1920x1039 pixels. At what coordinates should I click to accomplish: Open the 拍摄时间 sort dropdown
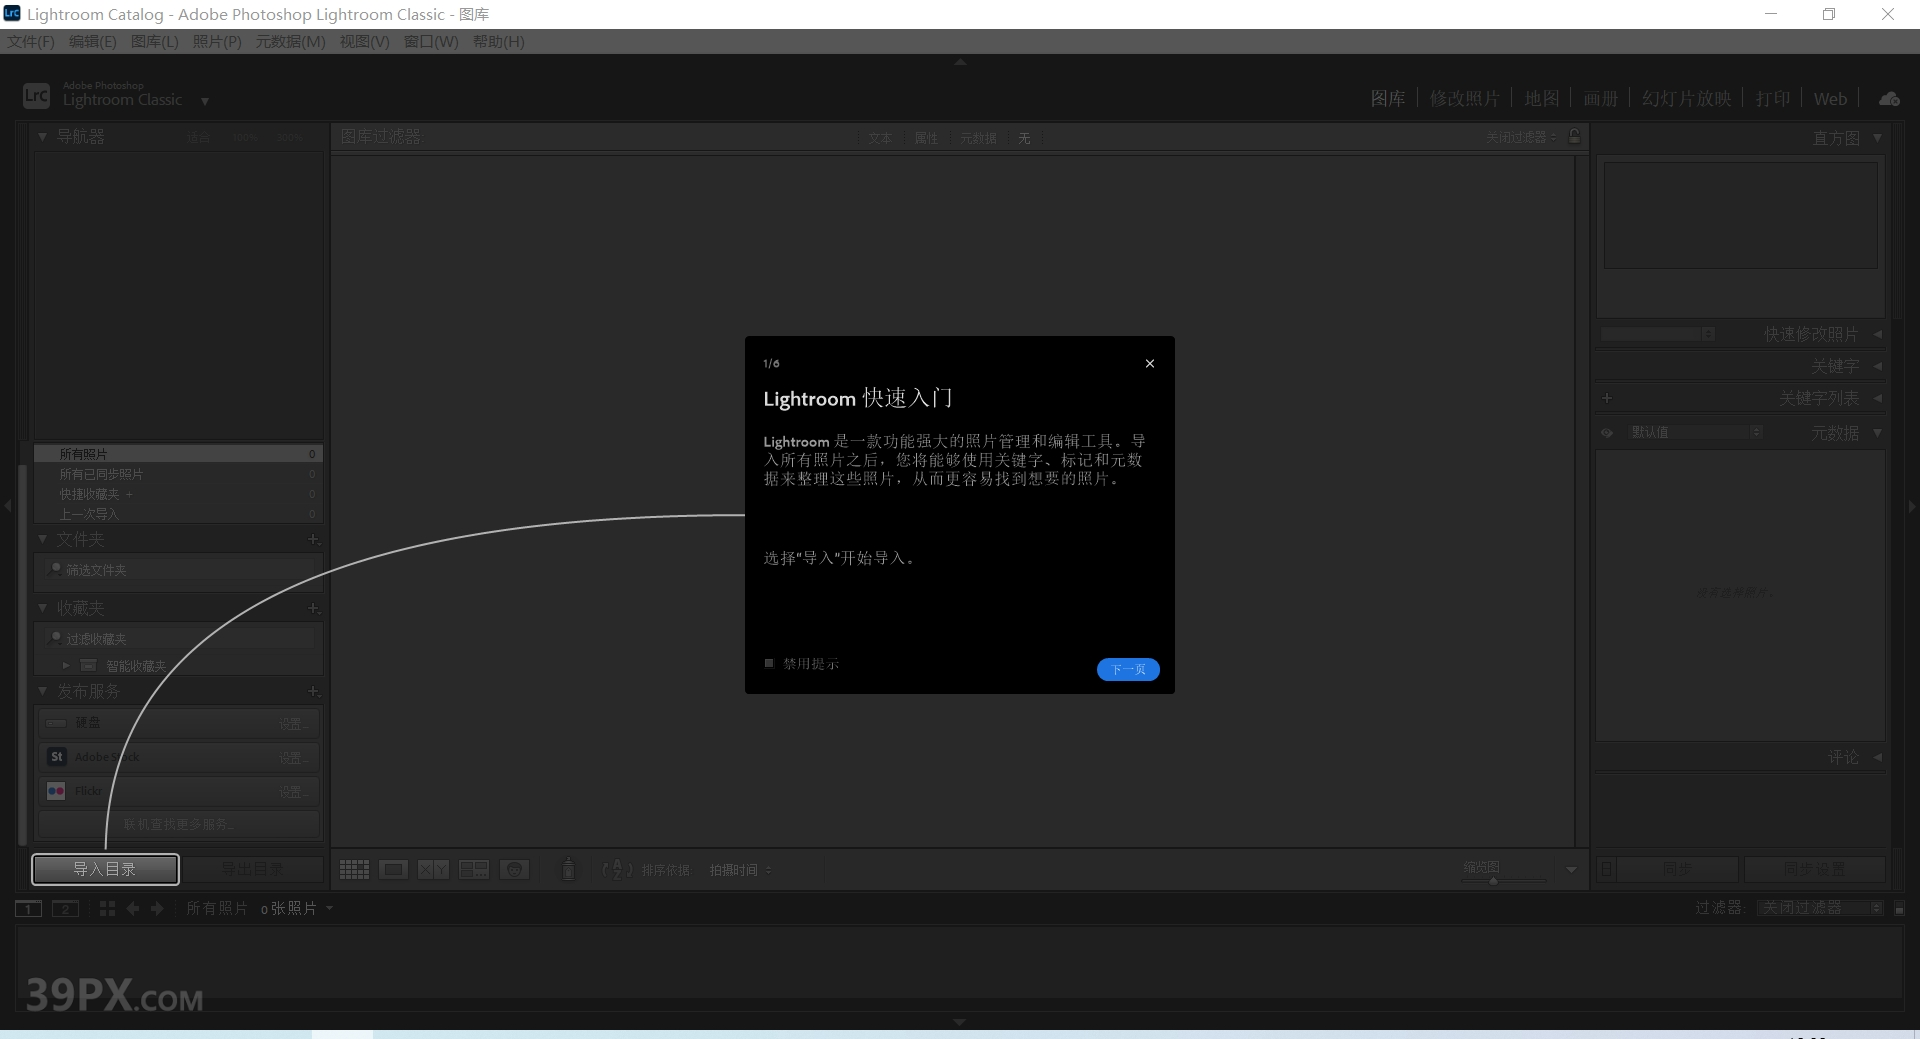click(x=740, y=870)
